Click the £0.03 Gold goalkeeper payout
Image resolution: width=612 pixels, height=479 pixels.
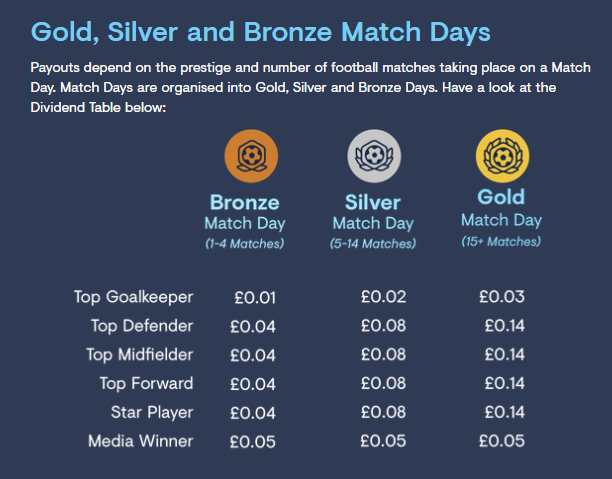pyautogui.click(x=502, y=297)
